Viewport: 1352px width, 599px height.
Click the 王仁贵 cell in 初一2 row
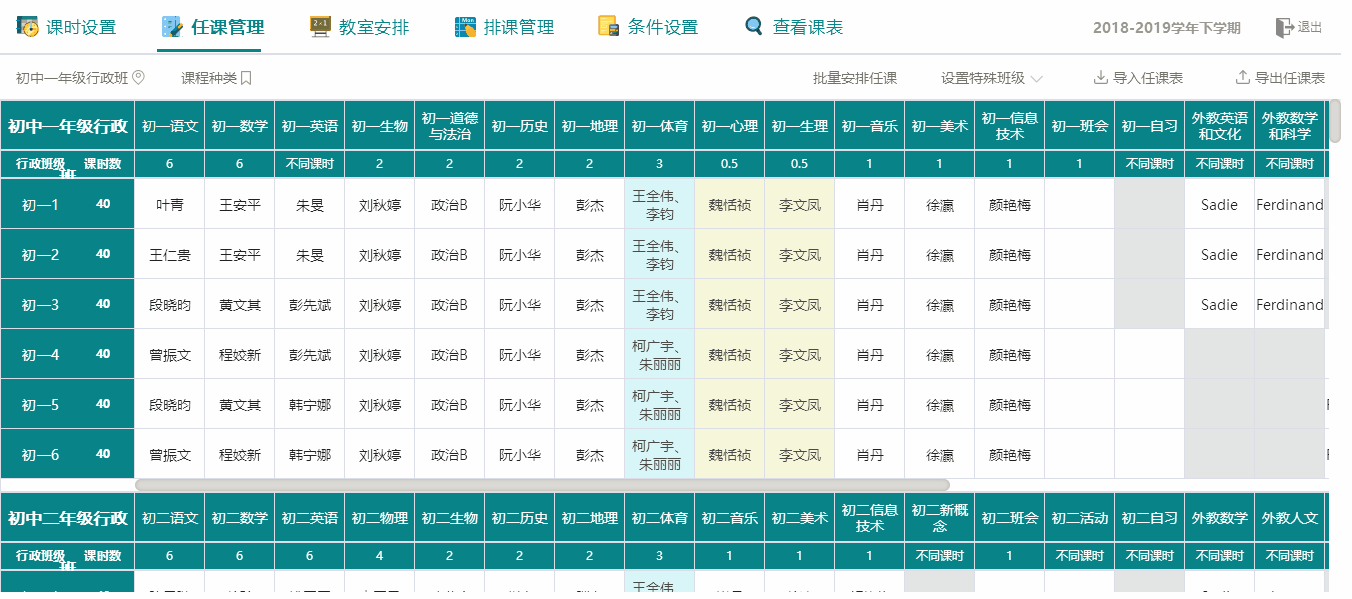pyautogui.click(x=170, y=254)
